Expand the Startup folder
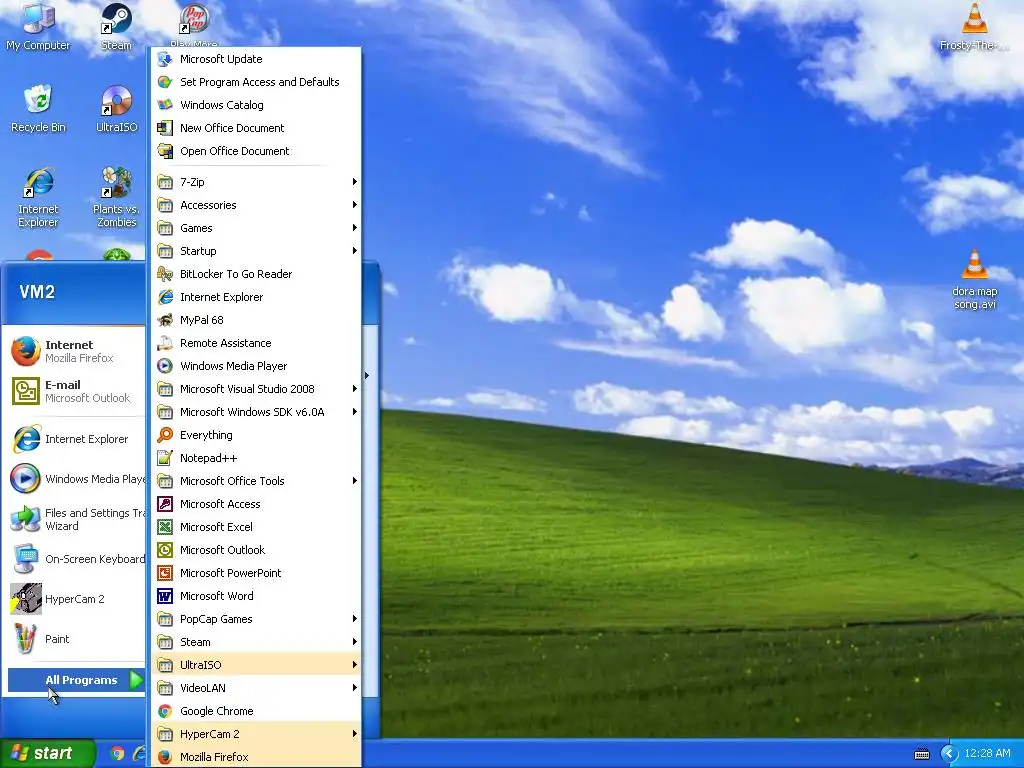Image resolution: width=1024 pixels, height=768 pixels. [x=256, y=251]
